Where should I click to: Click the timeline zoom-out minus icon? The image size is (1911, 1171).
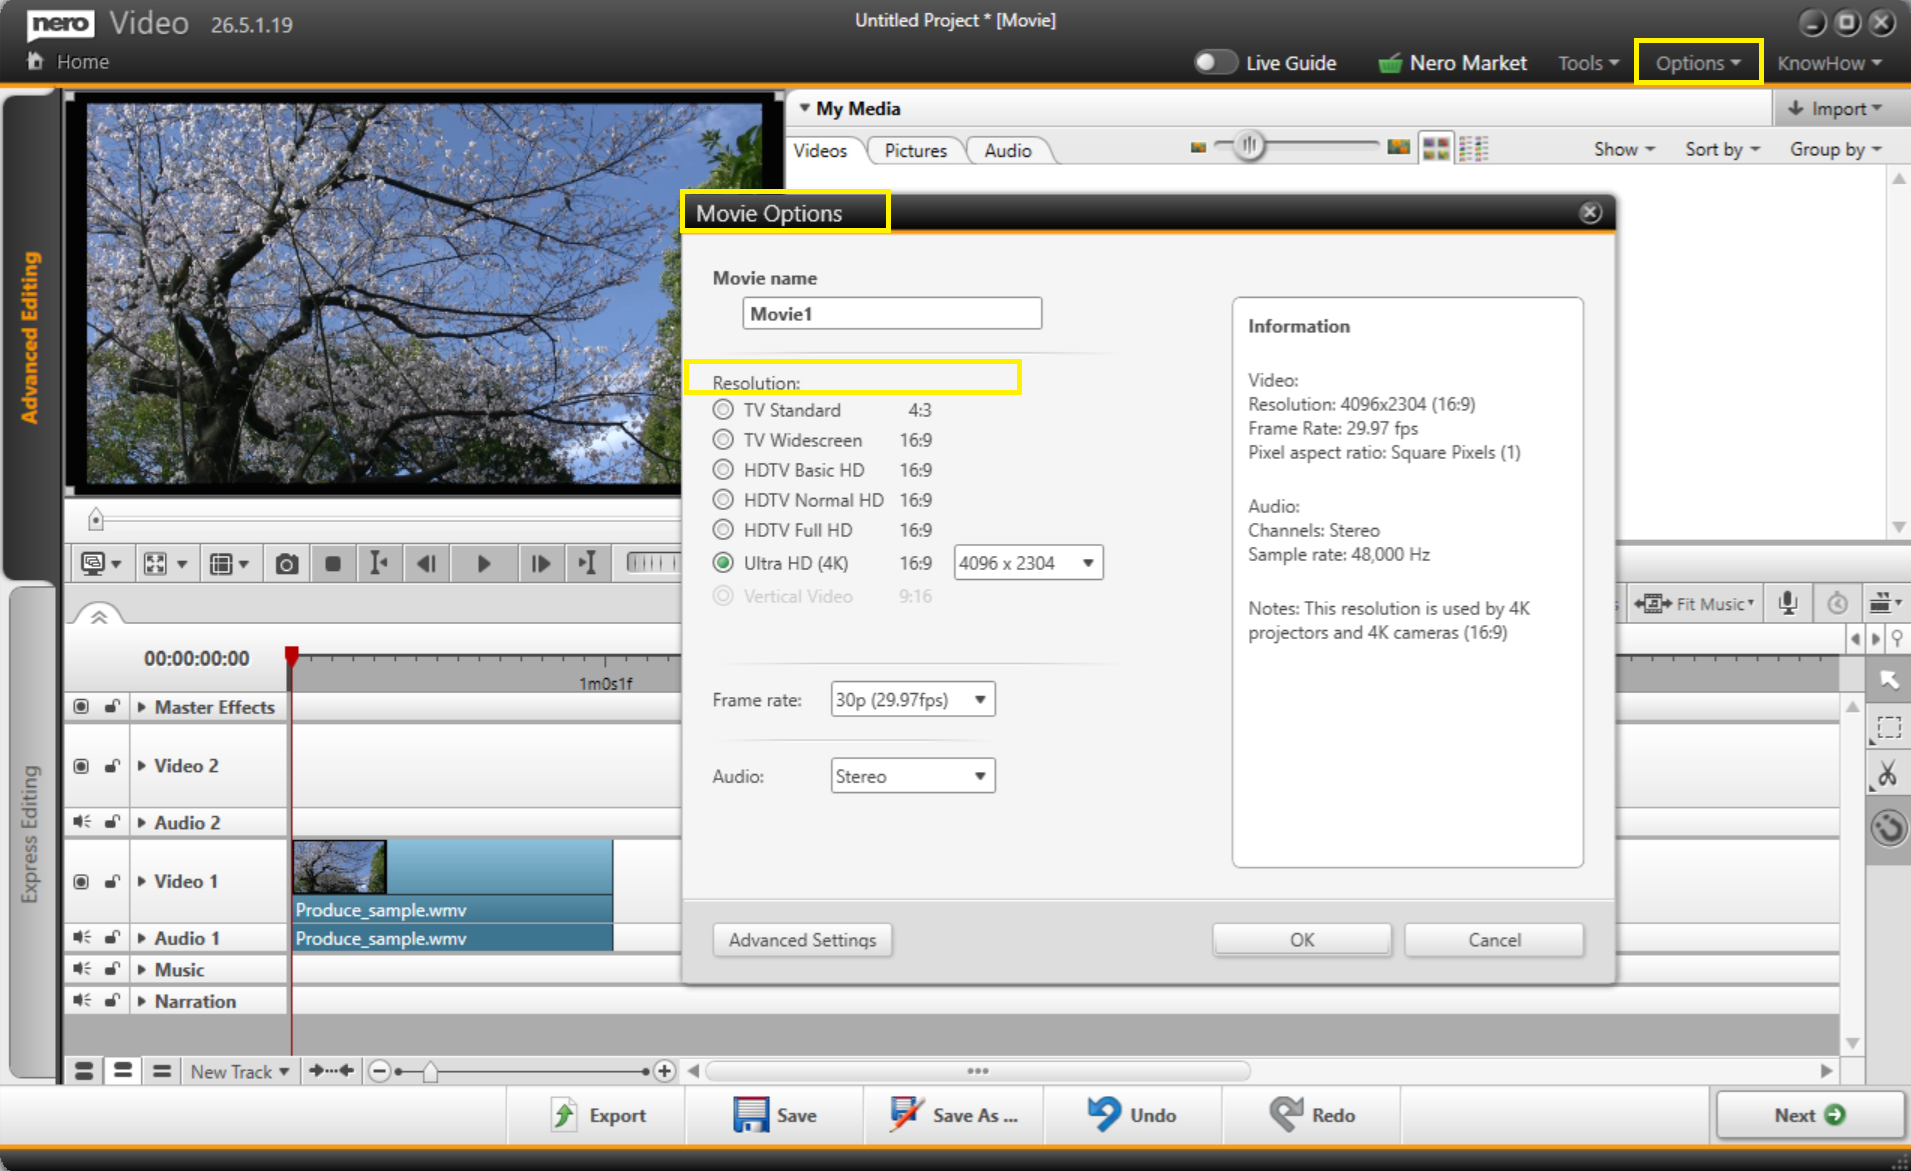[379, 1071]
